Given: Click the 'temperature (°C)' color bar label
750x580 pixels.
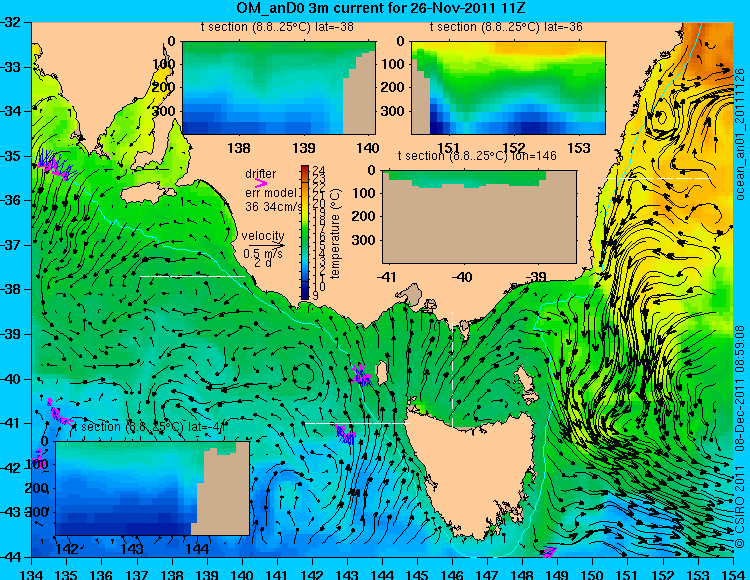Looking at the screenshot, I should click(335, 233).
